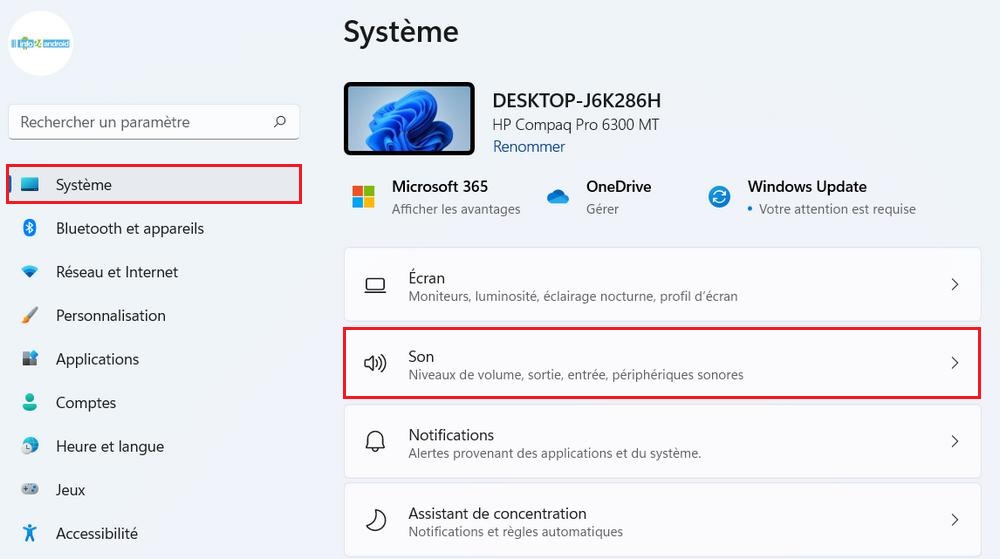The image size is (1000, 559).
Task: Click the Wi-Fi icon beside Réseau et Internet
Action: click(29, 272)
